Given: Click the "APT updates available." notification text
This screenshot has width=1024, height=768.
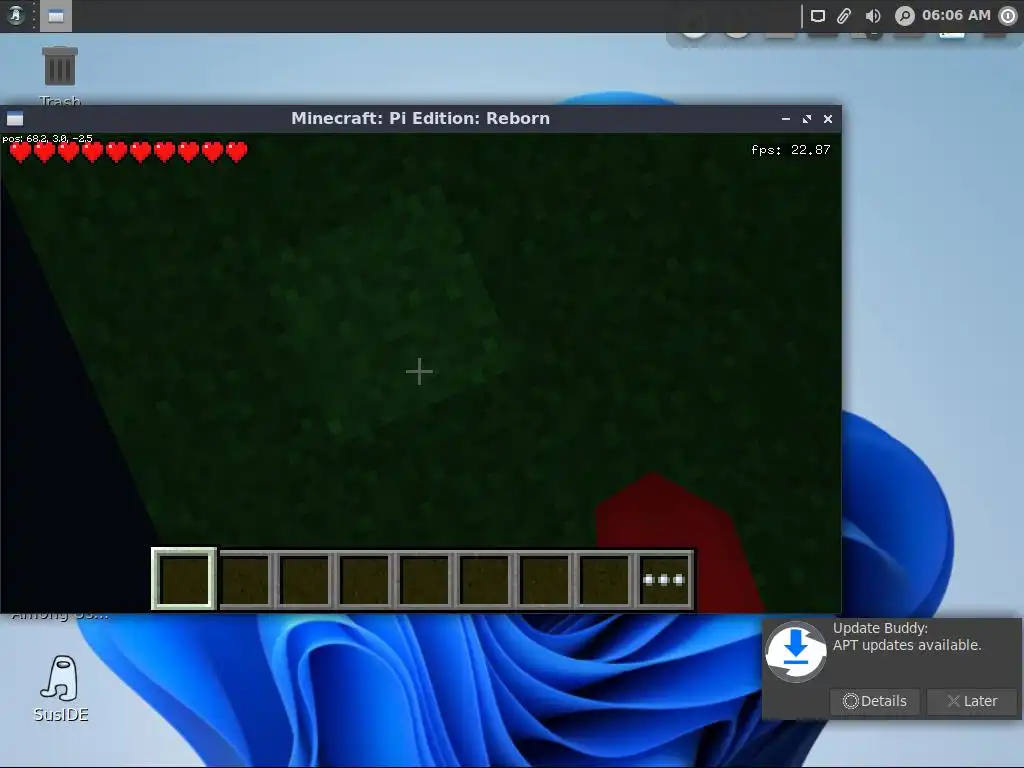Looking at the screenshot, I should point(907,645).
